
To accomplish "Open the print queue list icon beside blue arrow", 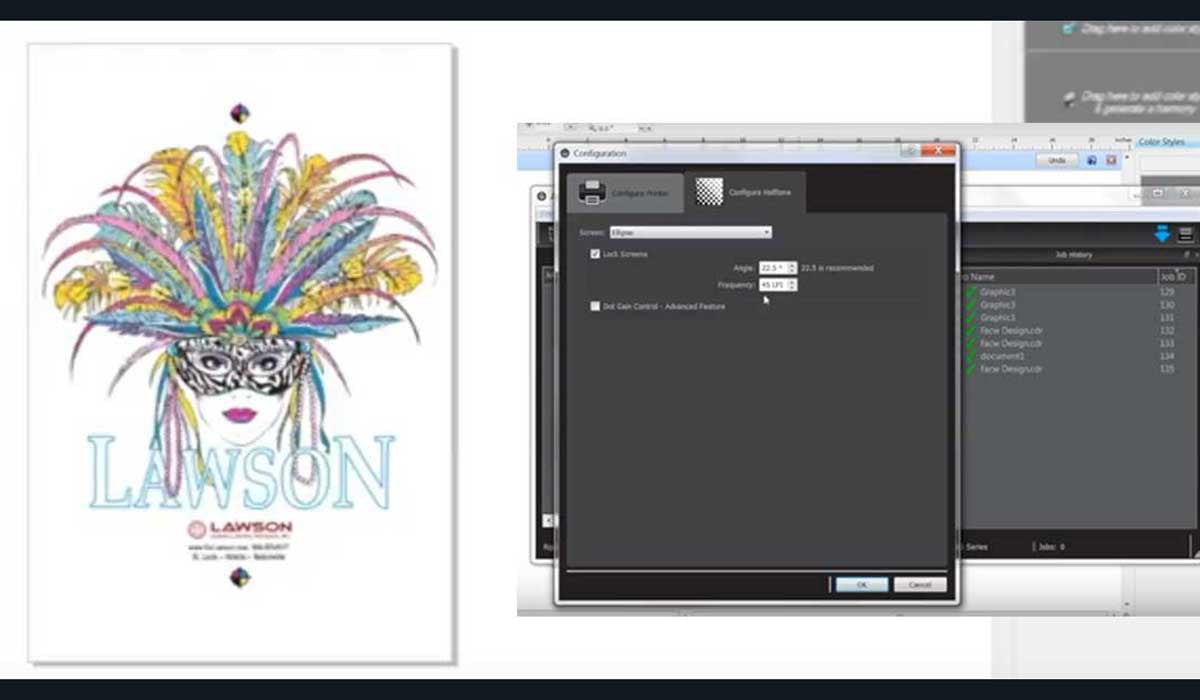I will pos(1184,232).
